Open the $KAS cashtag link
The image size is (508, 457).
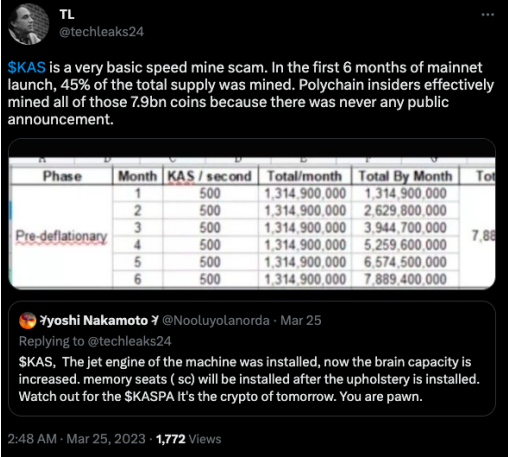[x=27, y=67]
